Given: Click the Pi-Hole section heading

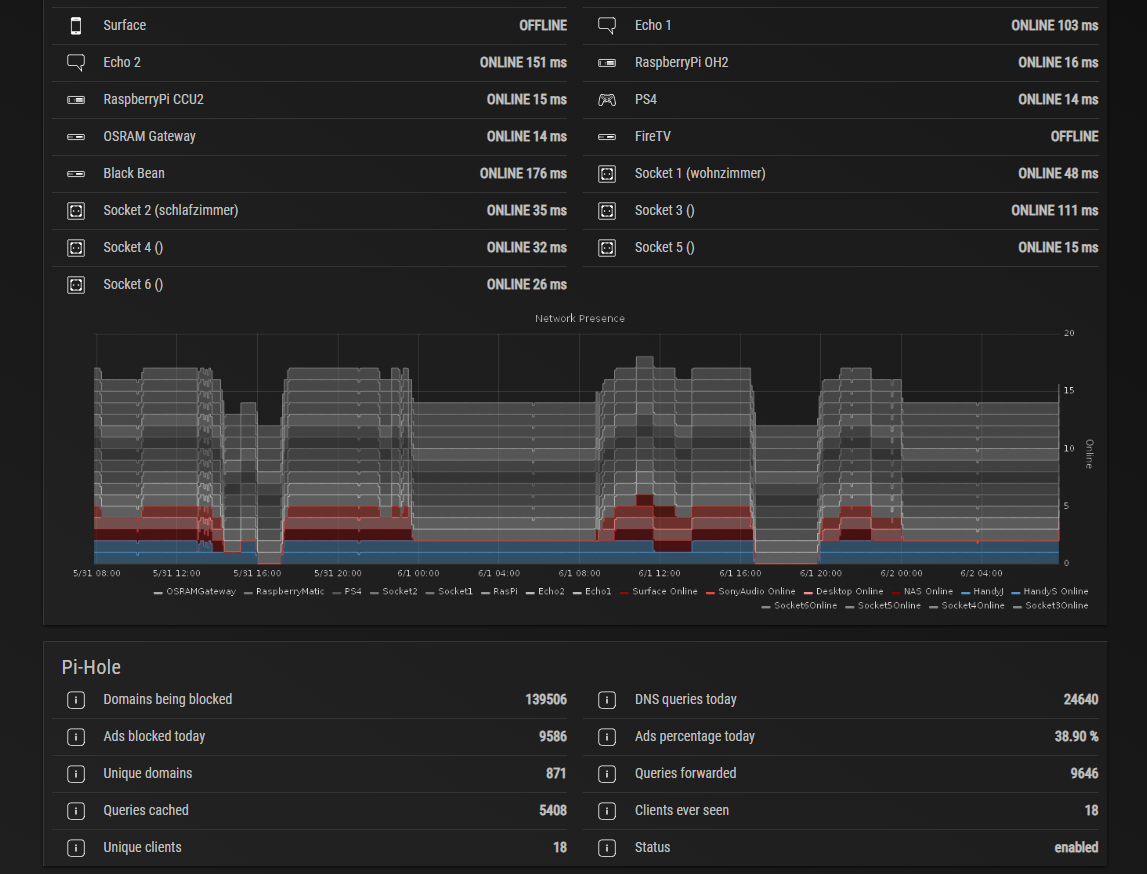Looking at the screenshot, I should click(x=91, y=667).
